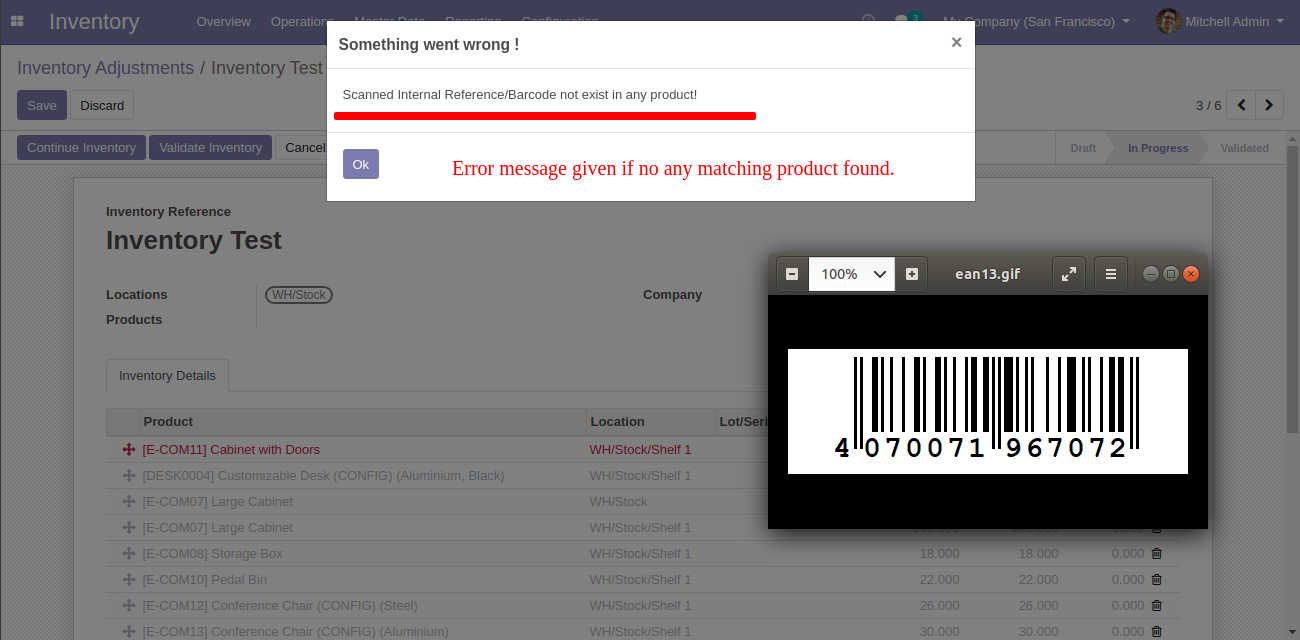
Task: Open the conversations chat icon
Action: pyautogui.click(x=903, y=21)
